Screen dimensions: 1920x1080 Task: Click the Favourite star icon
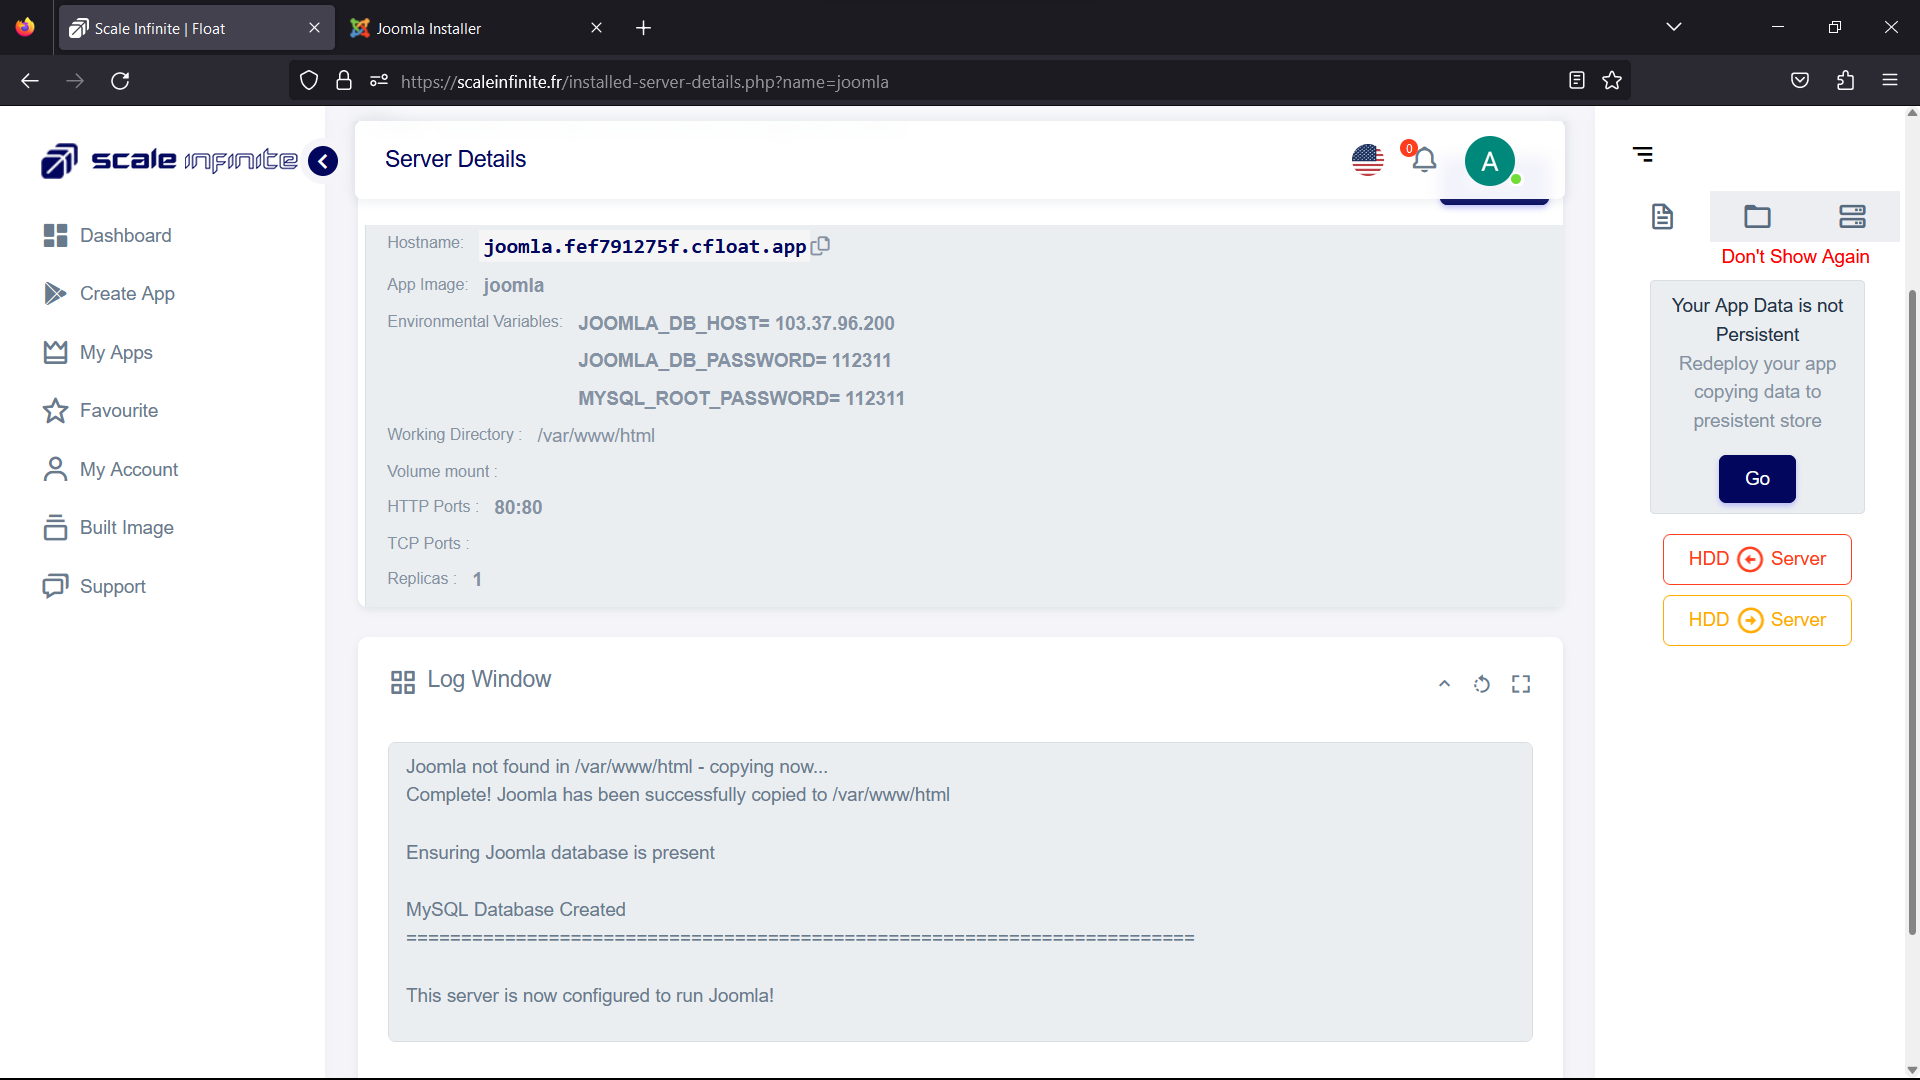click(x=55, y=410)
